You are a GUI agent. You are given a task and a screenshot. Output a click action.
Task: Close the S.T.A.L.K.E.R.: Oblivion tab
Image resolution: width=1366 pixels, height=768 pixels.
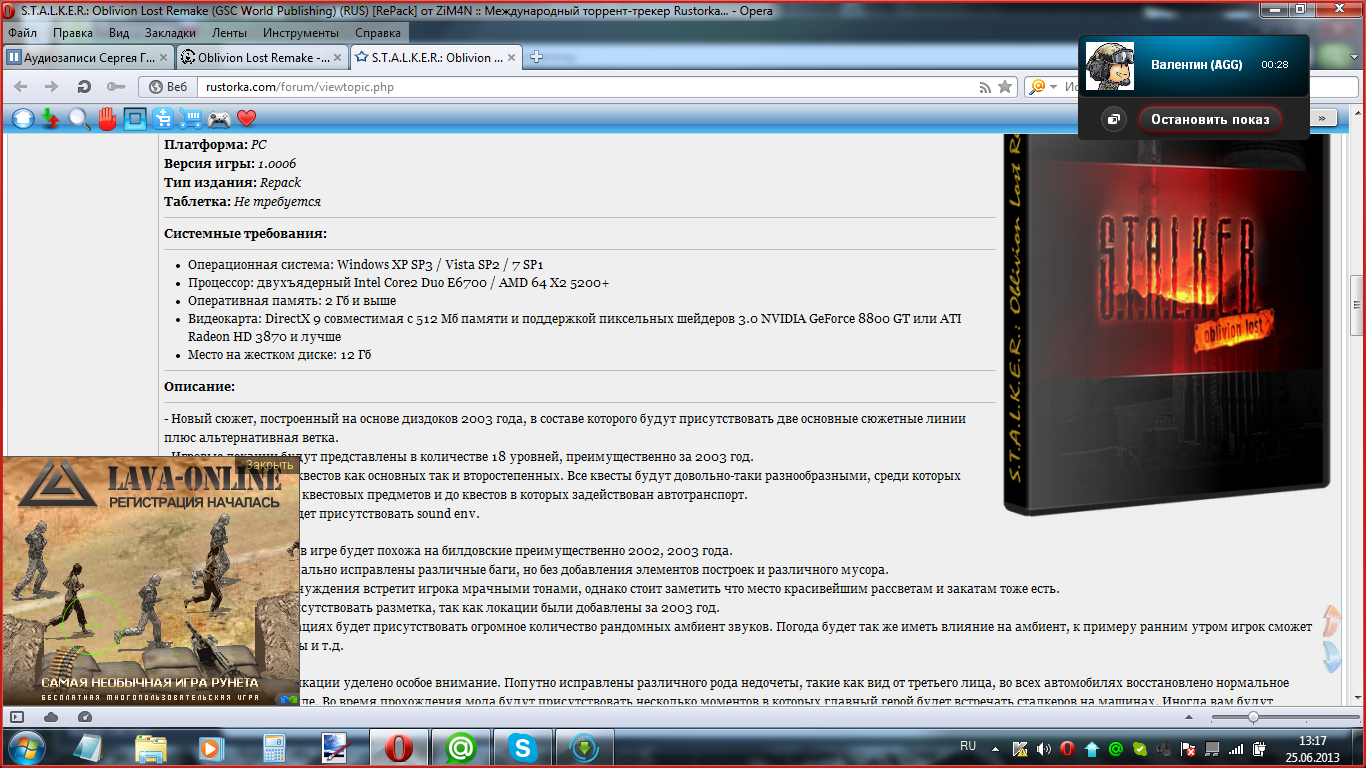click(511, 58)
